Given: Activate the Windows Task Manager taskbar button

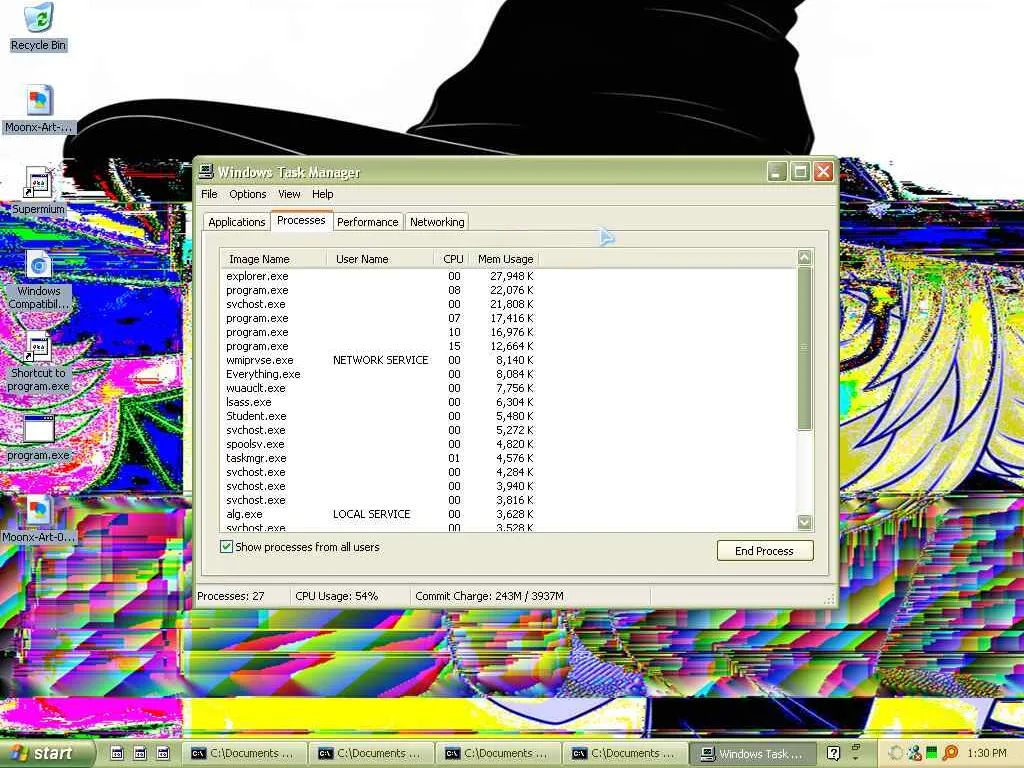Looking at the screenshot, I should [753, 753].
